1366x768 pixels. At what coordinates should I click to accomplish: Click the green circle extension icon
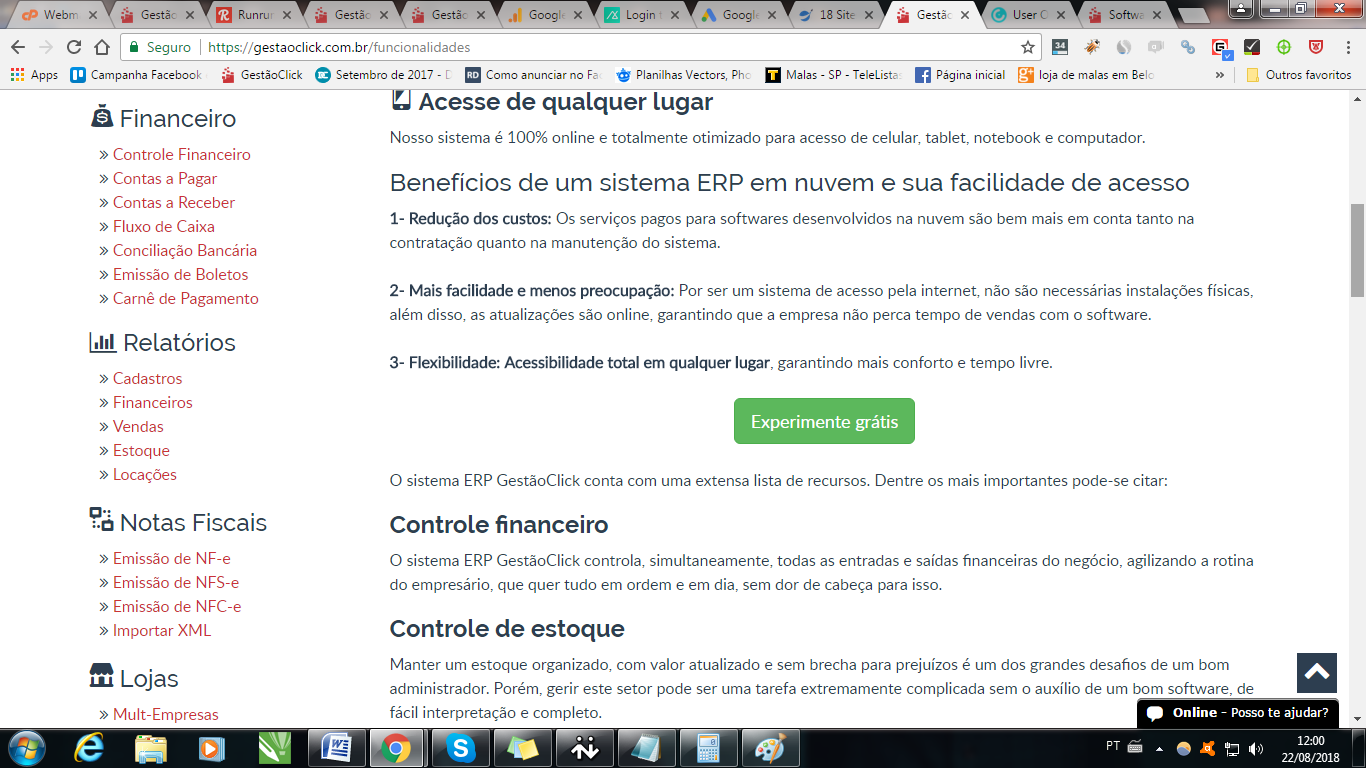(x=1284, y=47)
